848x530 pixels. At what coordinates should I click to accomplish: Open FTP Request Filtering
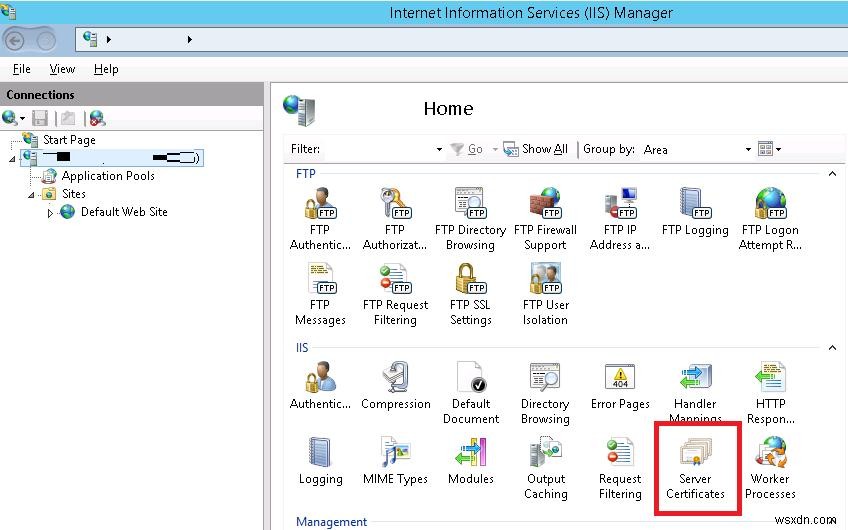click(x=395, y=294)
